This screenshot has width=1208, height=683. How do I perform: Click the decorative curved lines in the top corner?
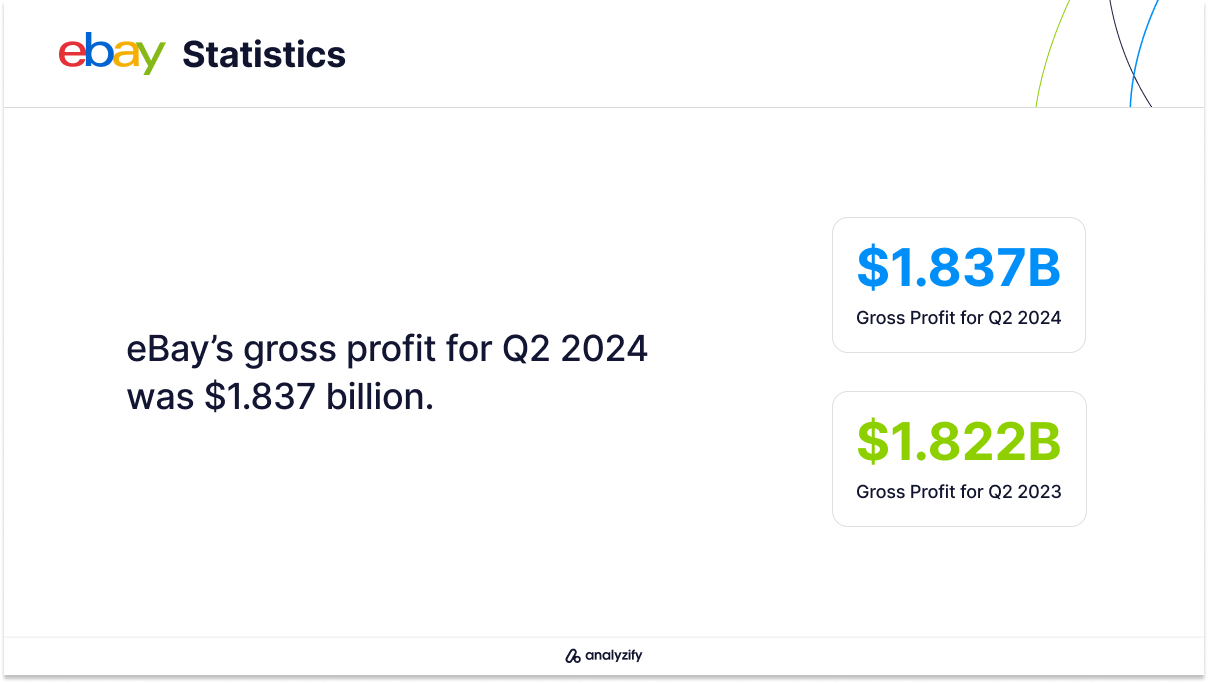tap(1097, 53)
